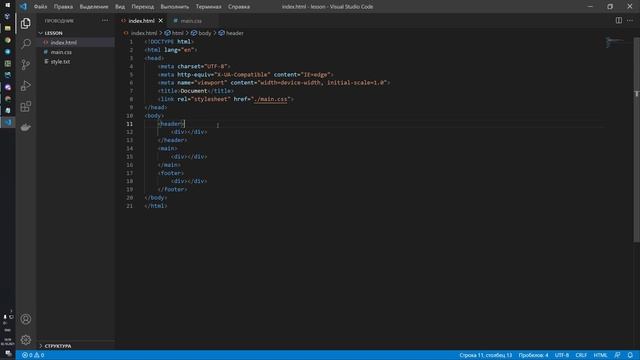The height and width of the screenshot is (360, 640).
Task: Click header in the breadcrumb
Action: click(235, 33)
